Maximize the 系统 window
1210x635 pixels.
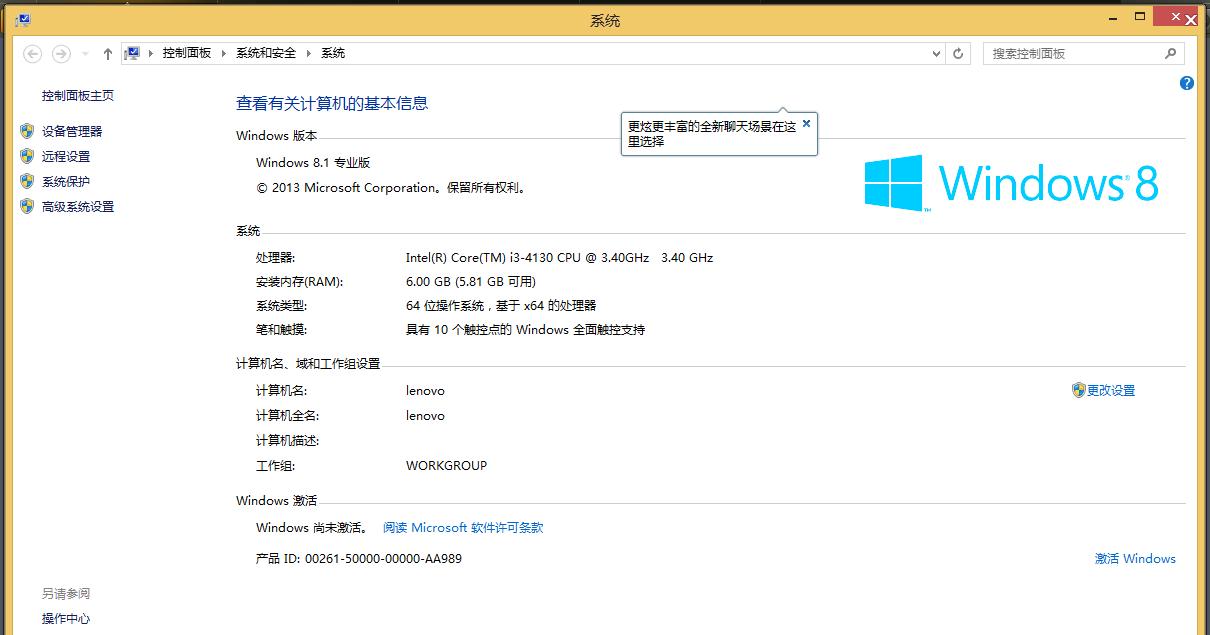click(1141, 17)
